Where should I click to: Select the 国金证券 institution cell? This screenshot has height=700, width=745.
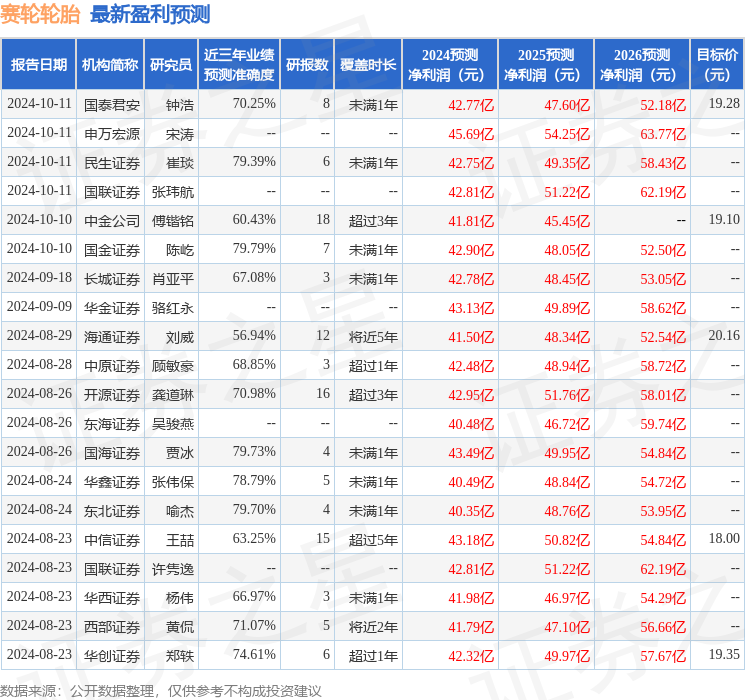click(112, 250)
